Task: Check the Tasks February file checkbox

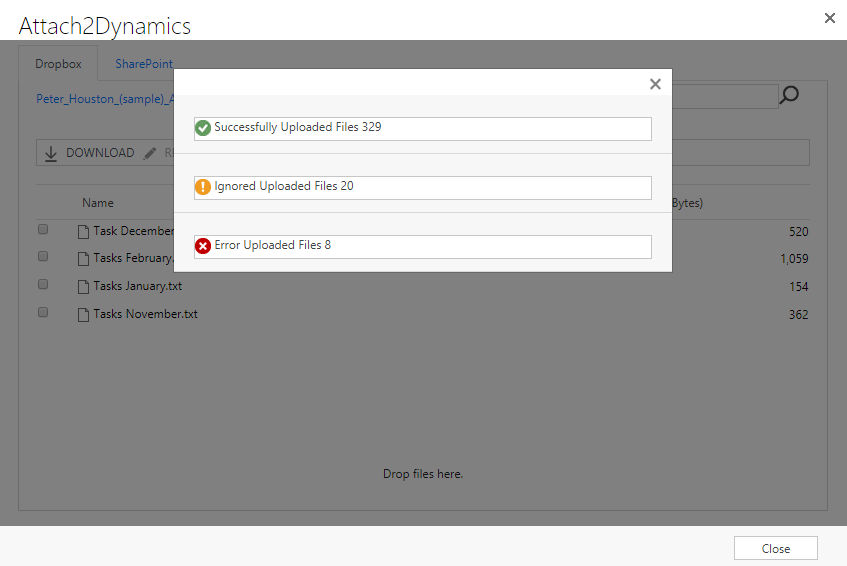Action: (43, 257)
